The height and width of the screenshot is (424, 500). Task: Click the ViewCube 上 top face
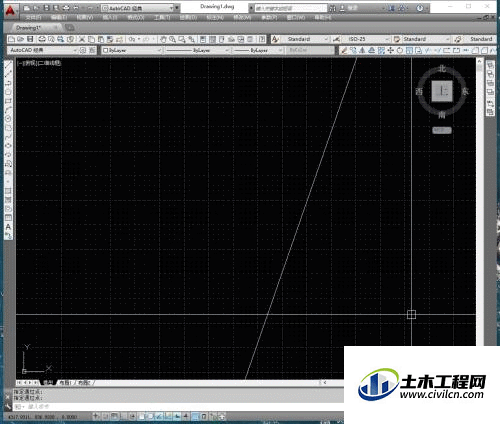click(442, 91)
